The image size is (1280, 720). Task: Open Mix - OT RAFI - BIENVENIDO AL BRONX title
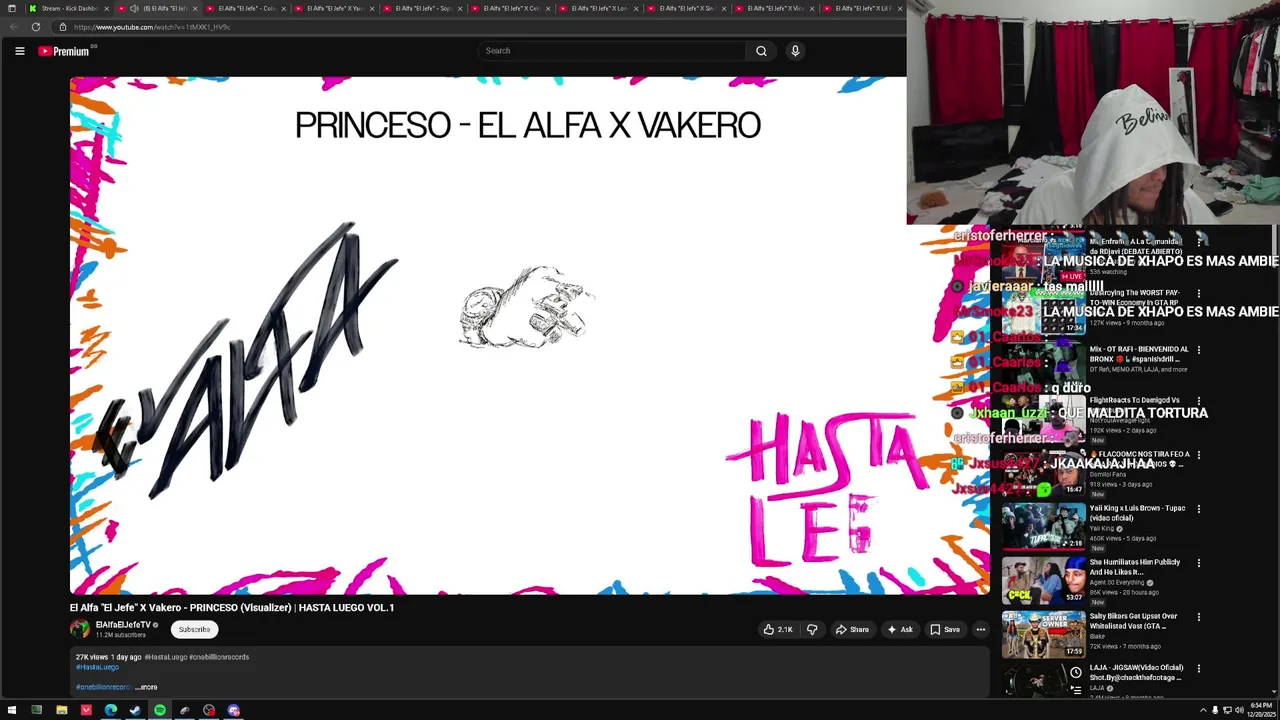pos(1139,354)
